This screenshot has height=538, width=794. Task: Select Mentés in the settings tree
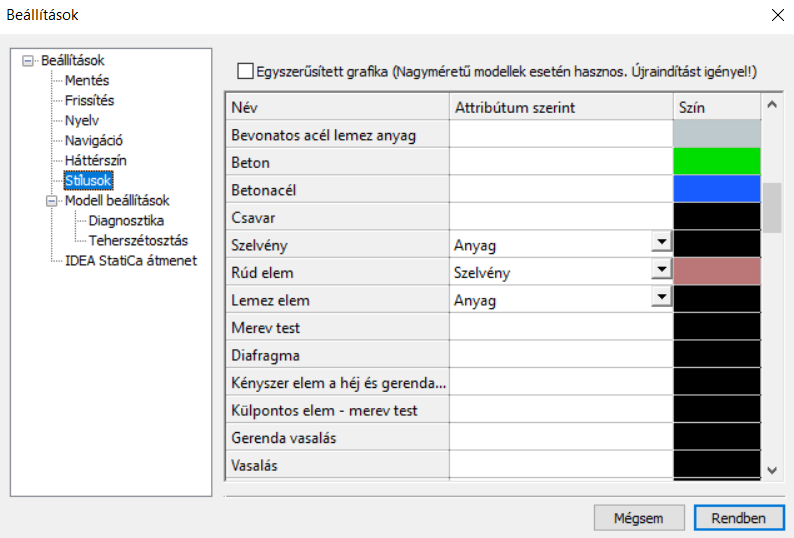(87, 80)
